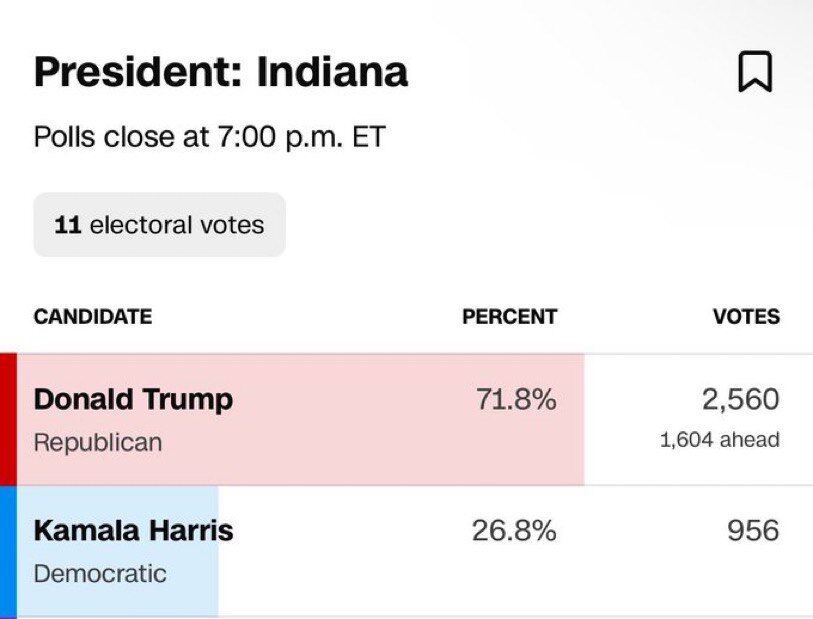Click the red Republican color bar
813x619 pixels.
[8, 419]
